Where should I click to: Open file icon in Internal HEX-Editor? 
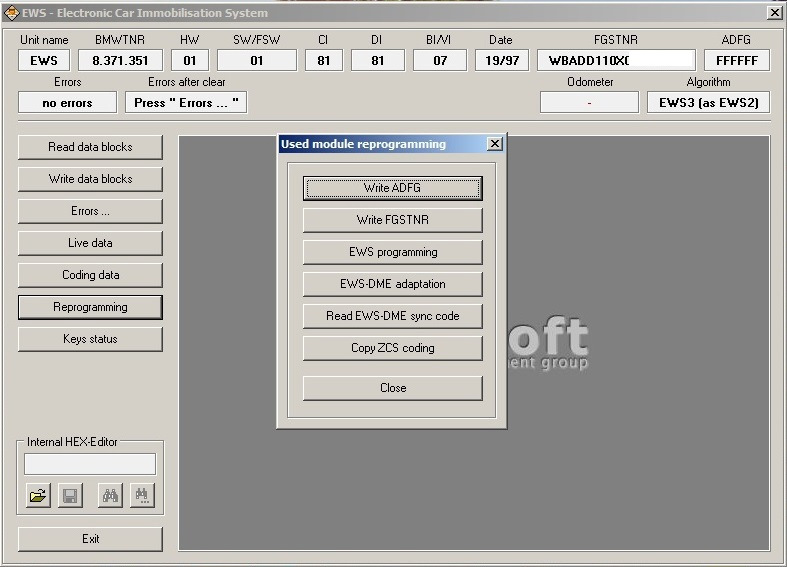[x=38, y=496]
